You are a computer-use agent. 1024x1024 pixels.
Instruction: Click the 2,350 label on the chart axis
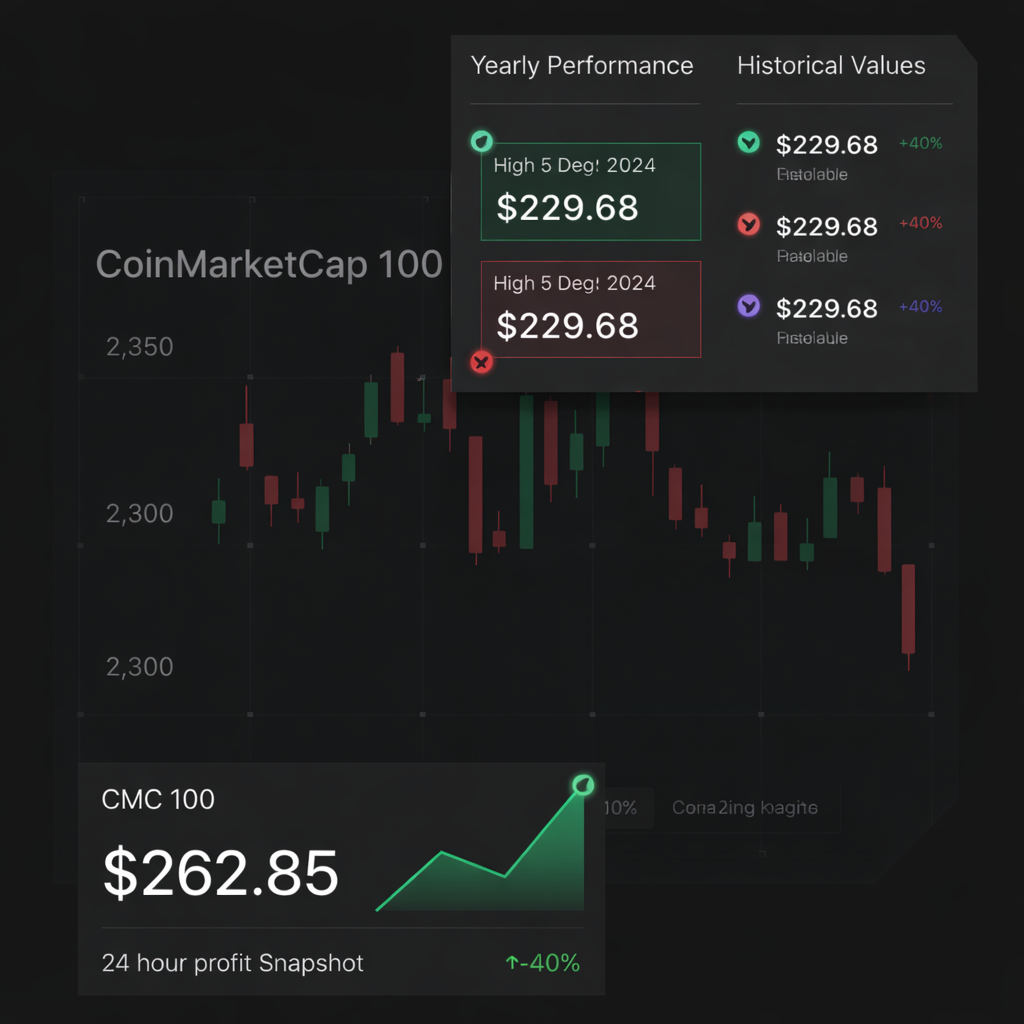139,348
